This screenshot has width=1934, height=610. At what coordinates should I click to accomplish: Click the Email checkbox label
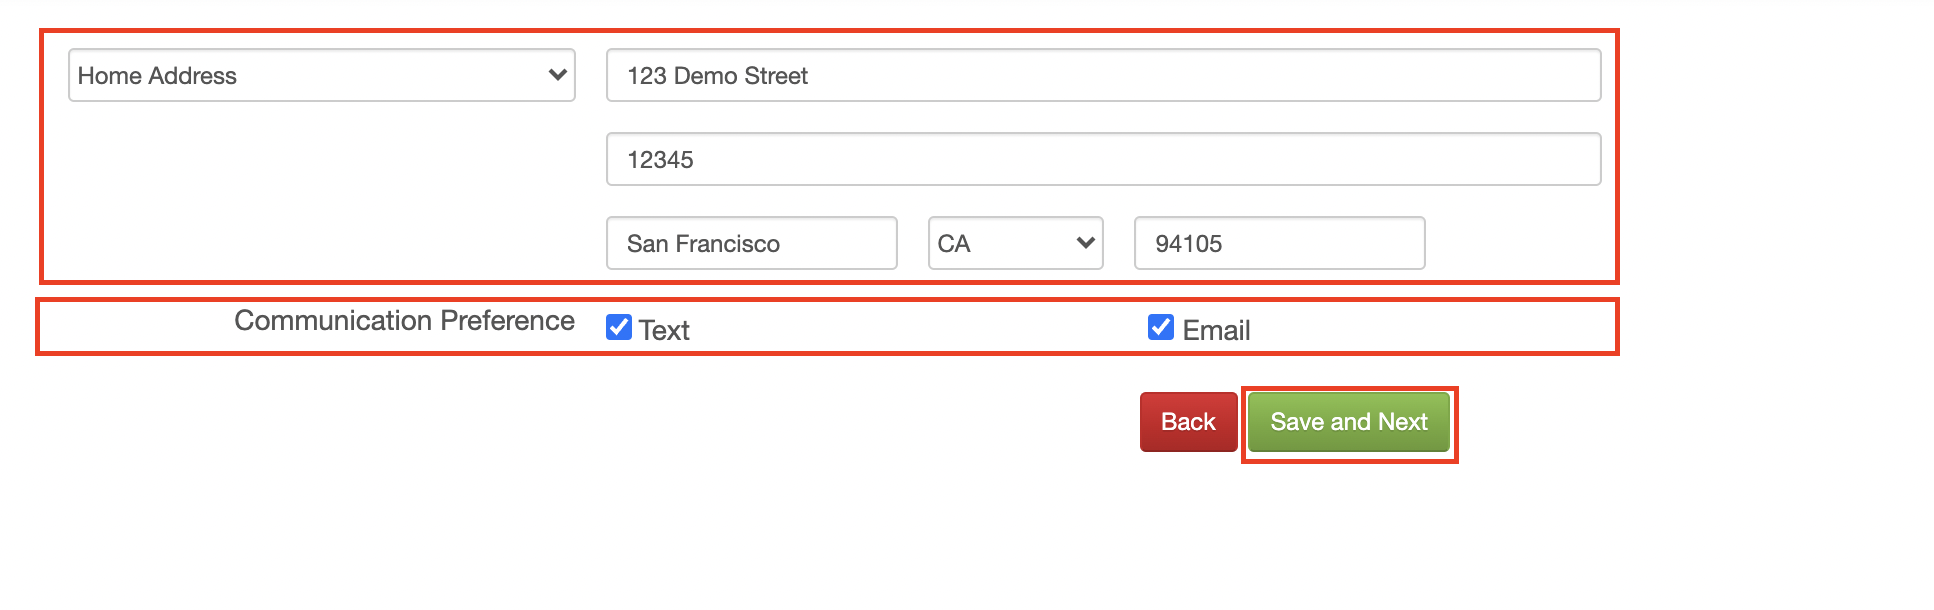[x=1216, y=331]
